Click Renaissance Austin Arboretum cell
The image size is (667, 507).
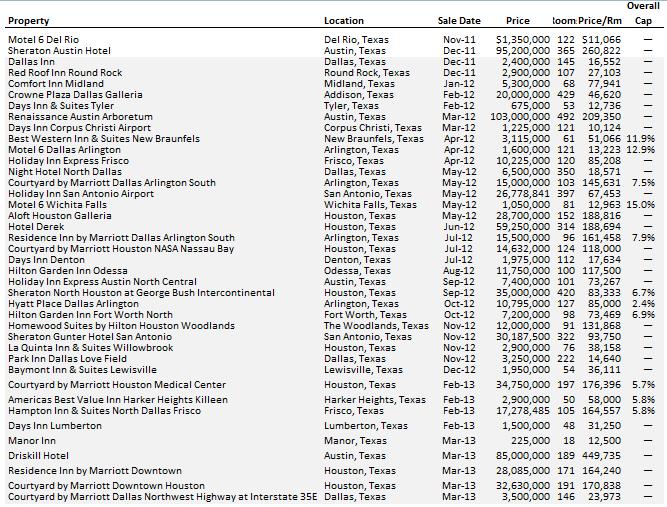click(80, 117)
